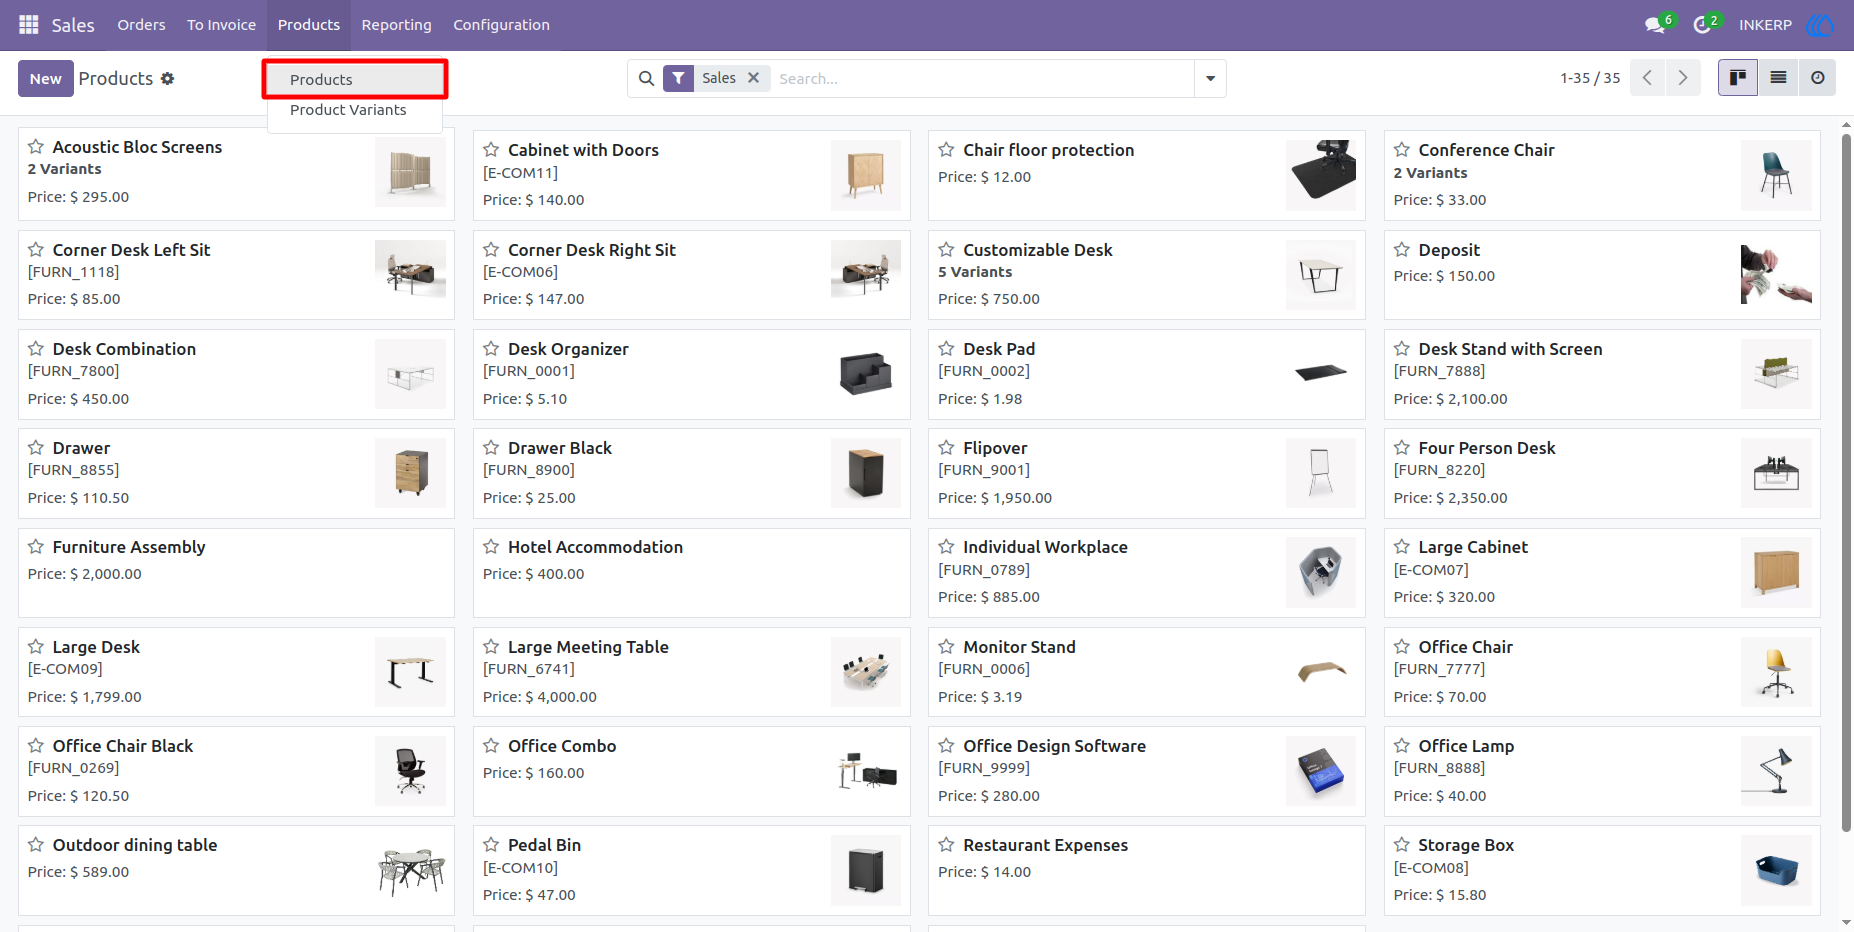Star the Cabinet with Doors product

click(491, 150)
